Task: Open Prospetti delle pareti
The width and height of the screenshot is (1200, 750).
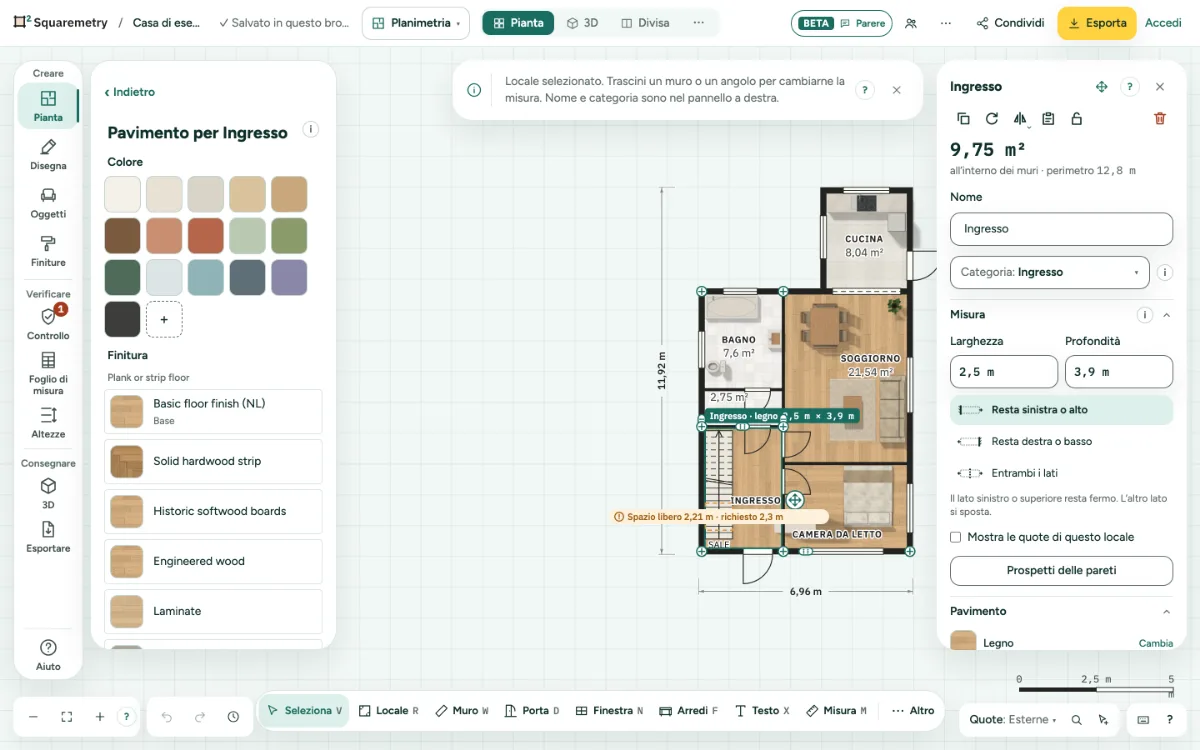Action: coord(1061,570)
